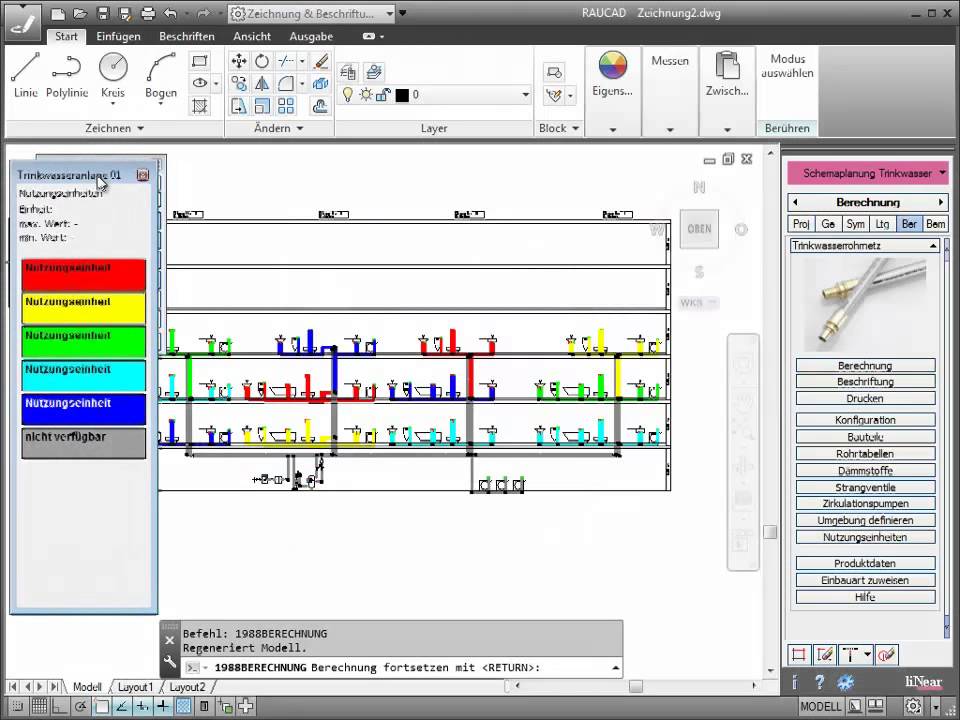Screen dimensions: 960x720
Task: Click the New file icon
Action: tap(57, 13)
